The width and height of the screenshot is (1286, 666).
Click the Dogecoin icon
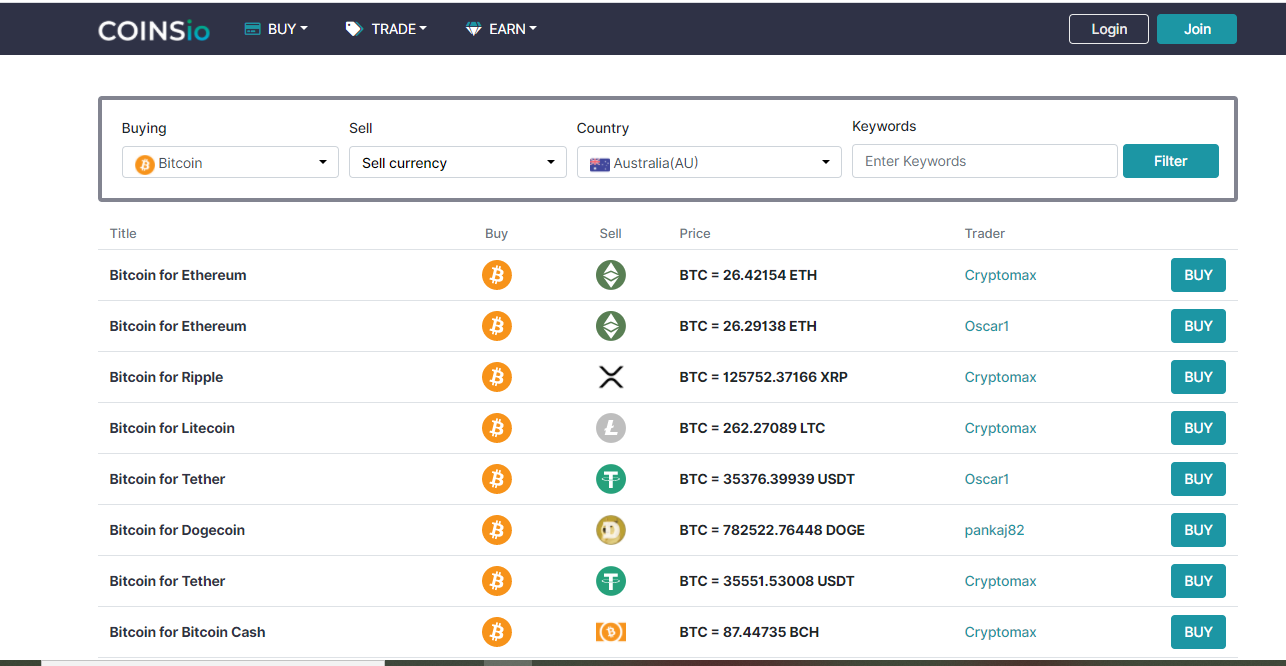click(x=611, y=530)
